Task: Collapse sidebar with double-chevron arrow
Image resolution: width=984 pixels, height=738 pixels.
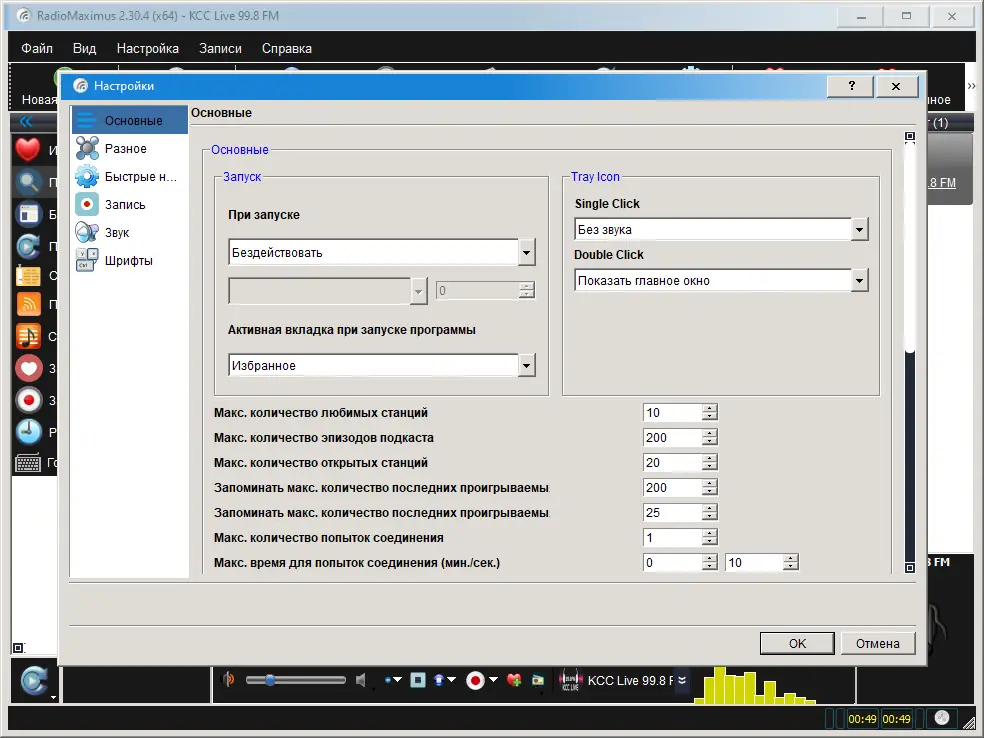Action: (26, 122)
